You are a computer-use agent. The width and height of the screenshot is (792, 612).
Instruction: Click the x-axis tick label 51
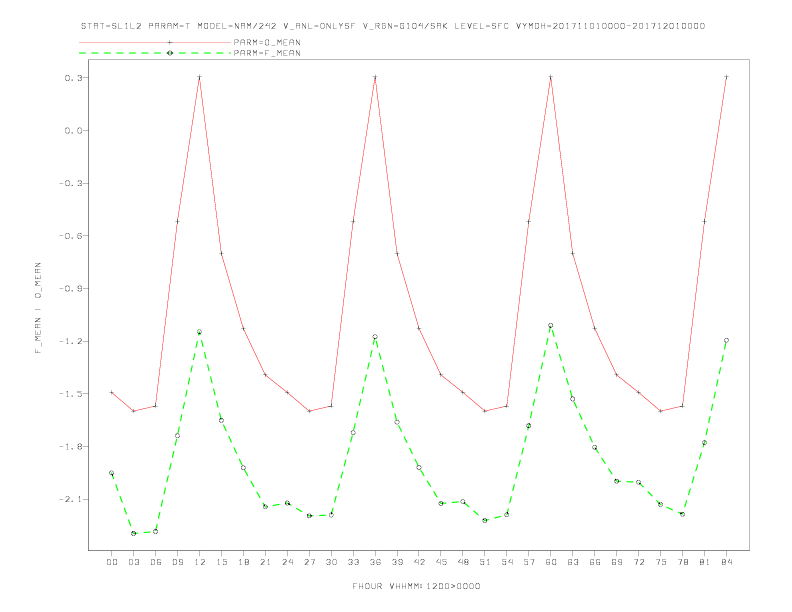point(485,562)
